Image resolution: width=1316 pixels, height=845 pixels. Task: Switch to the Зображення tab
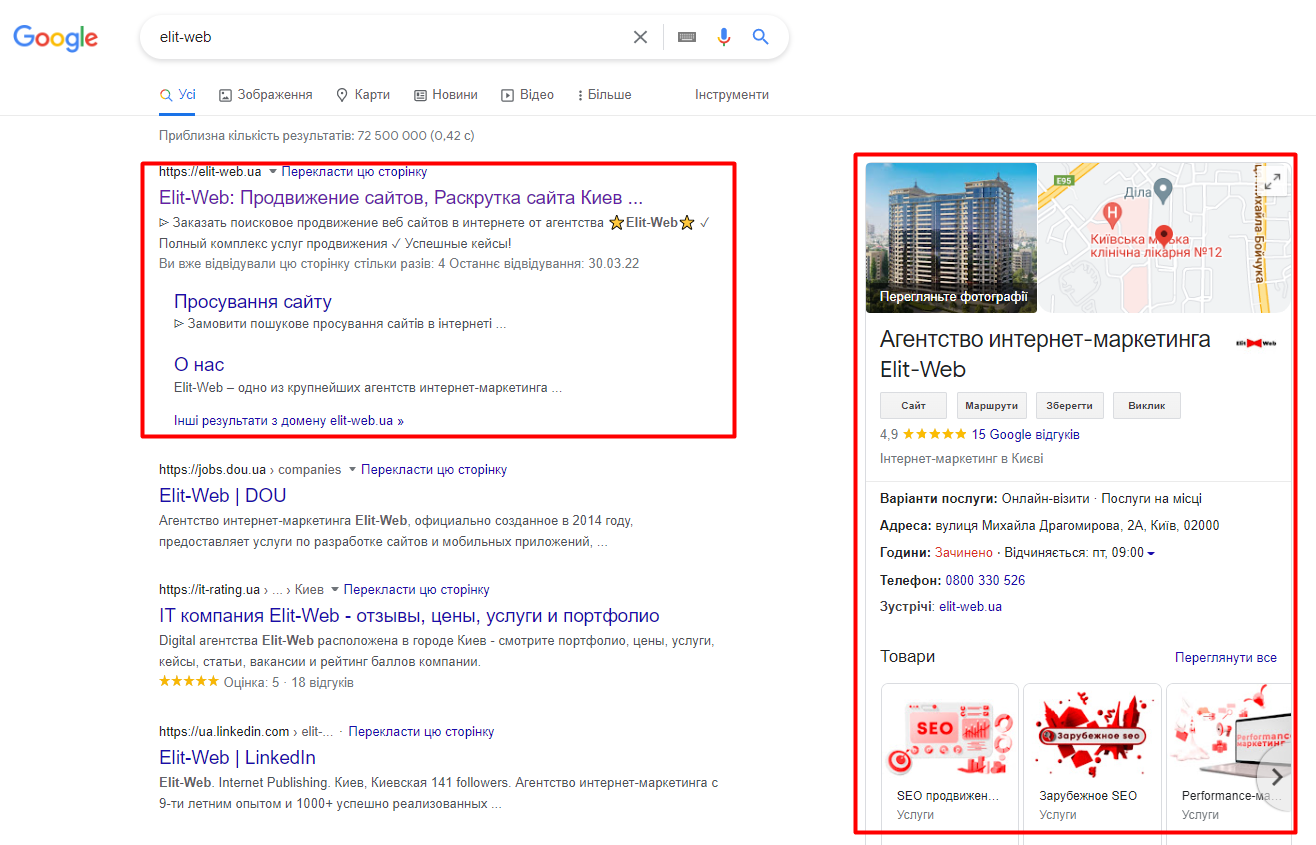coord(266,95)
